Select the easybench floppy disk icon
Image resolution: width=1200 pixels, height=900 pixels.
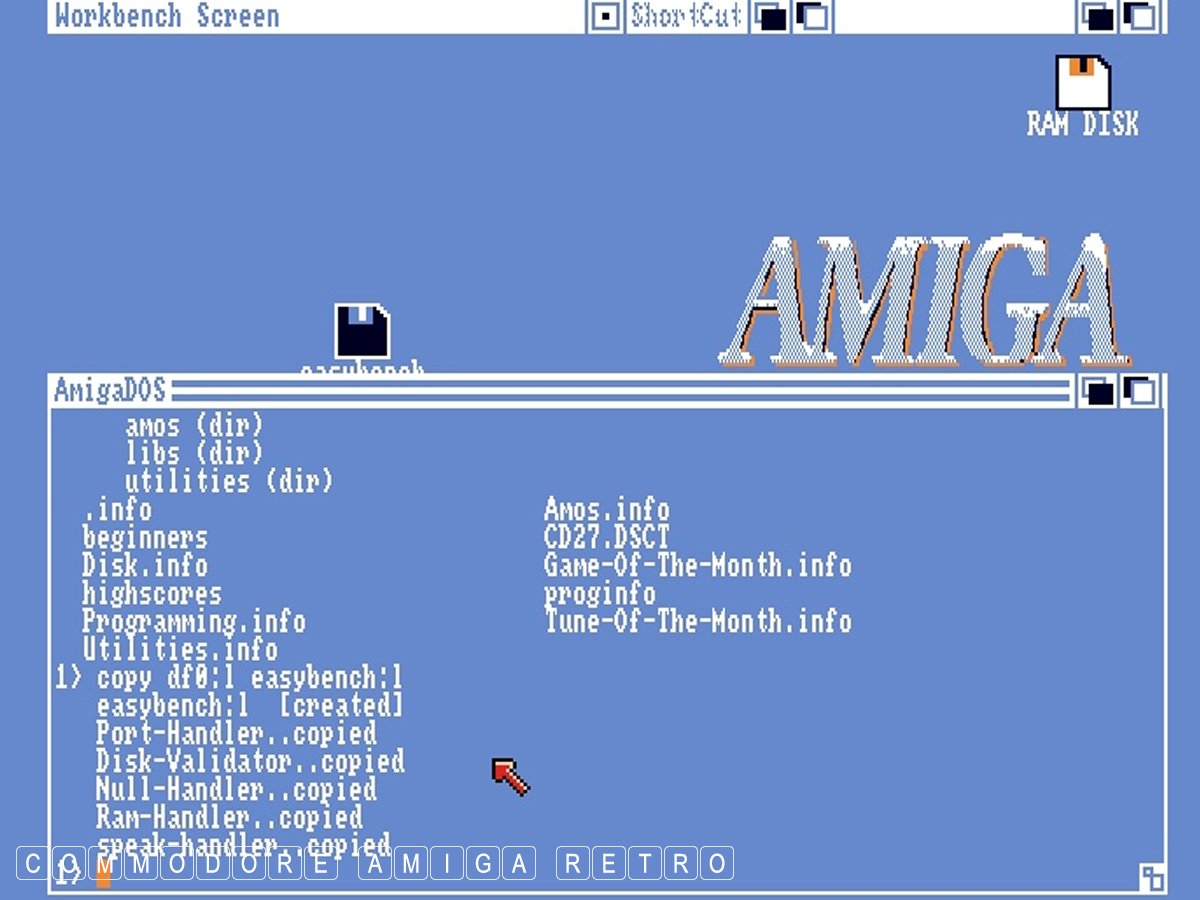click(362, 332)
